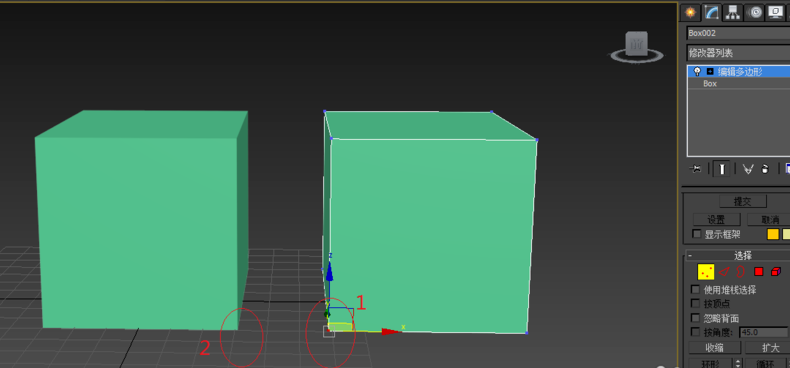Click the 环形 ring button
790x368 pixels.
point(710,363)
